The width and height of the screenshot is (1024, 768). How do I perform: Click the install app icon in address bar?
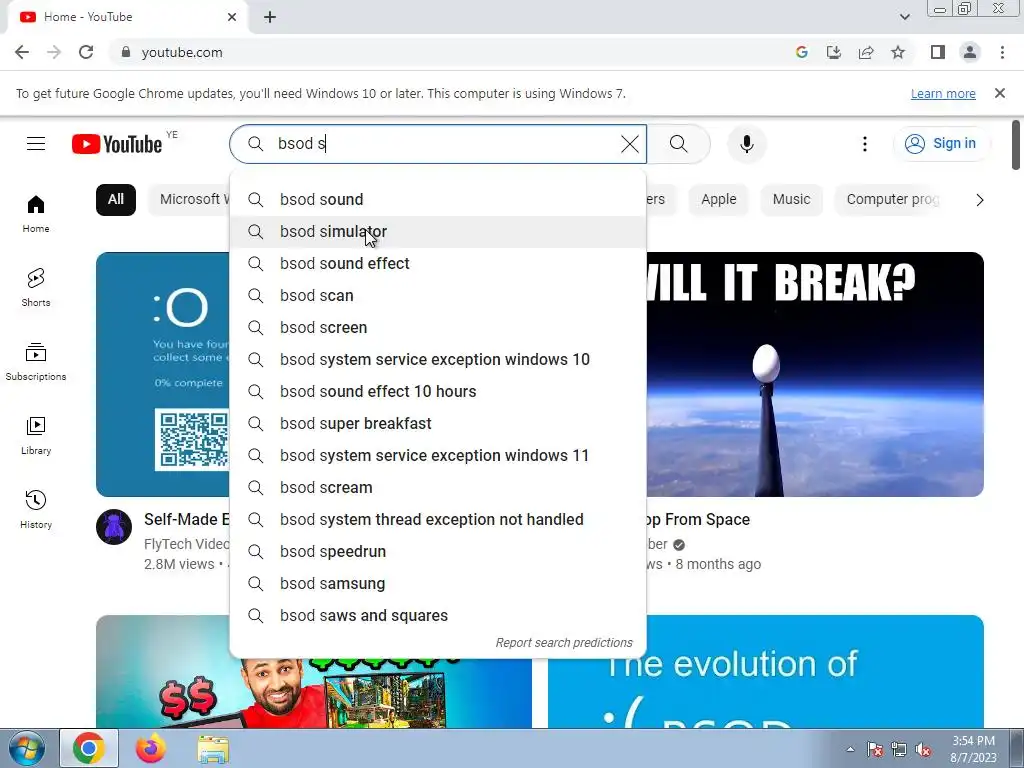click(834, 52)
